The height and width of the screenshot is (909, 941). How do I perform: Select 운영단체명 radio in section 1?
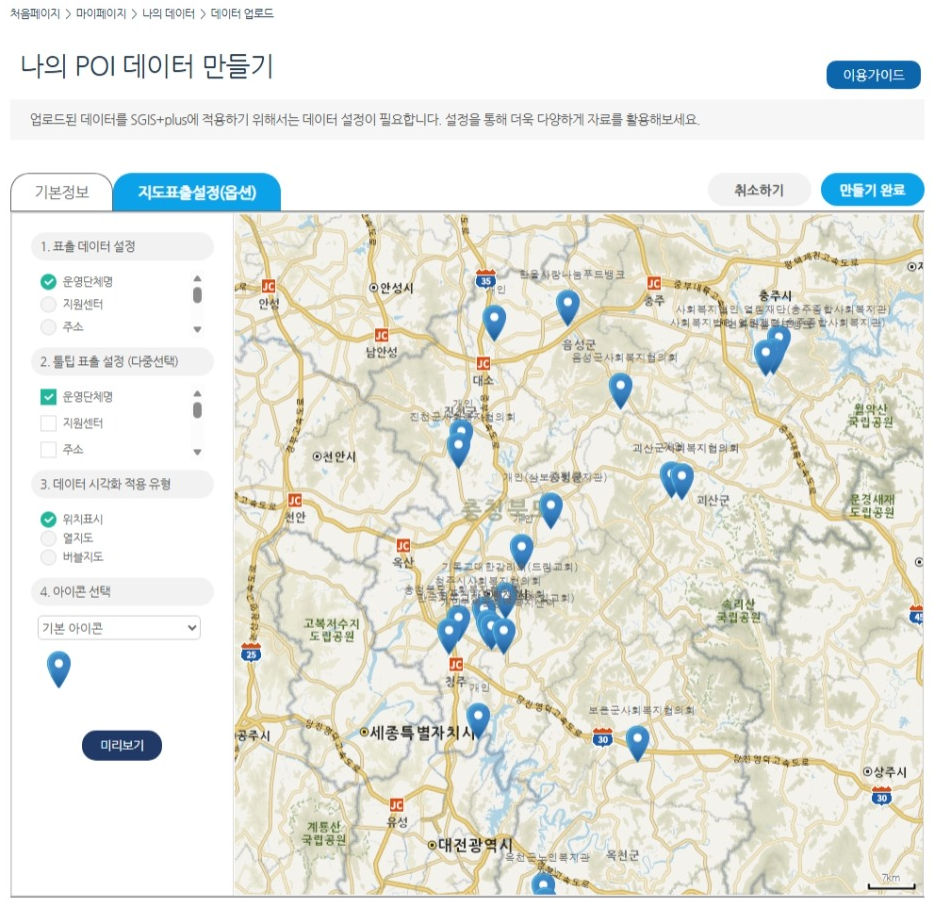click(x=49, y=281)
